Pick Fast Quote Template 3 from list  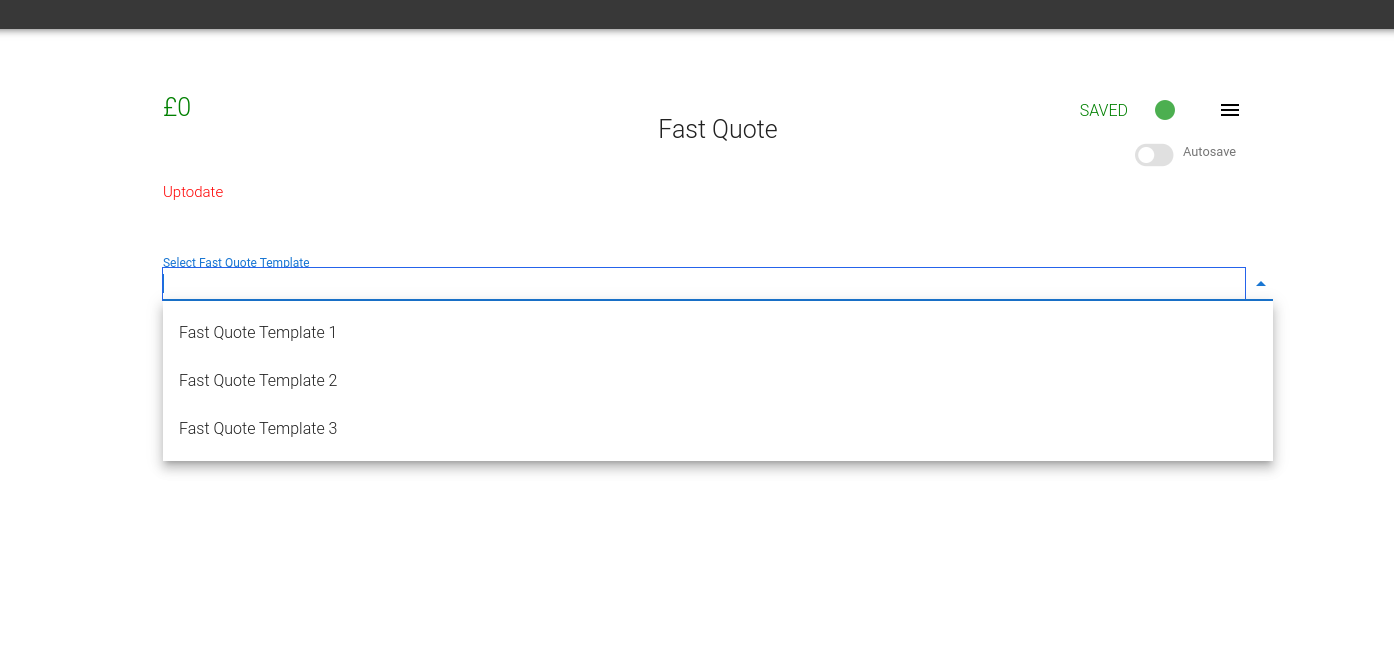tap(718, 428)
